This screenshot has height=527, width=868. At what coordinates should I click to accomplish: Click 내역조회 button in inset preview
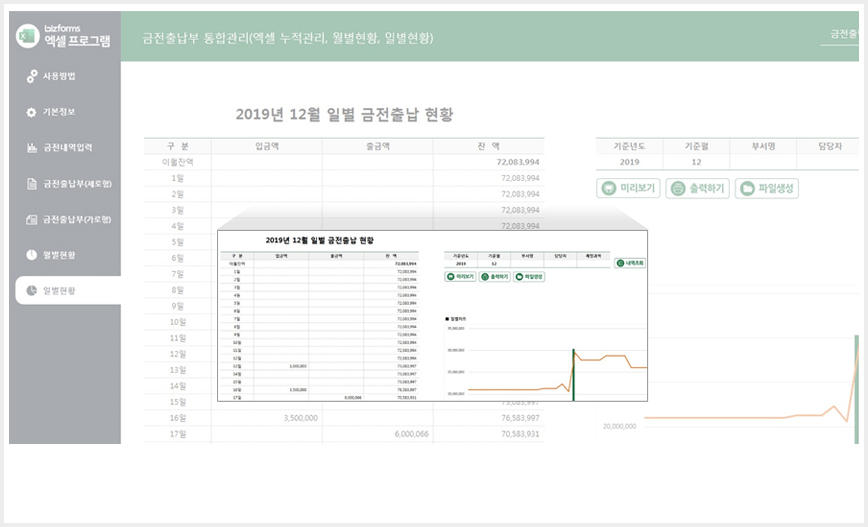630,263
